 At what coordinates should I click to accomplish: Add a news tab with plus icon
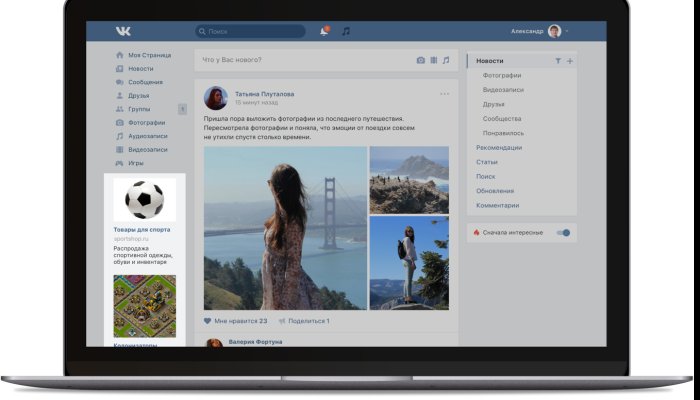pyautogui.click(x=570, y=61)
